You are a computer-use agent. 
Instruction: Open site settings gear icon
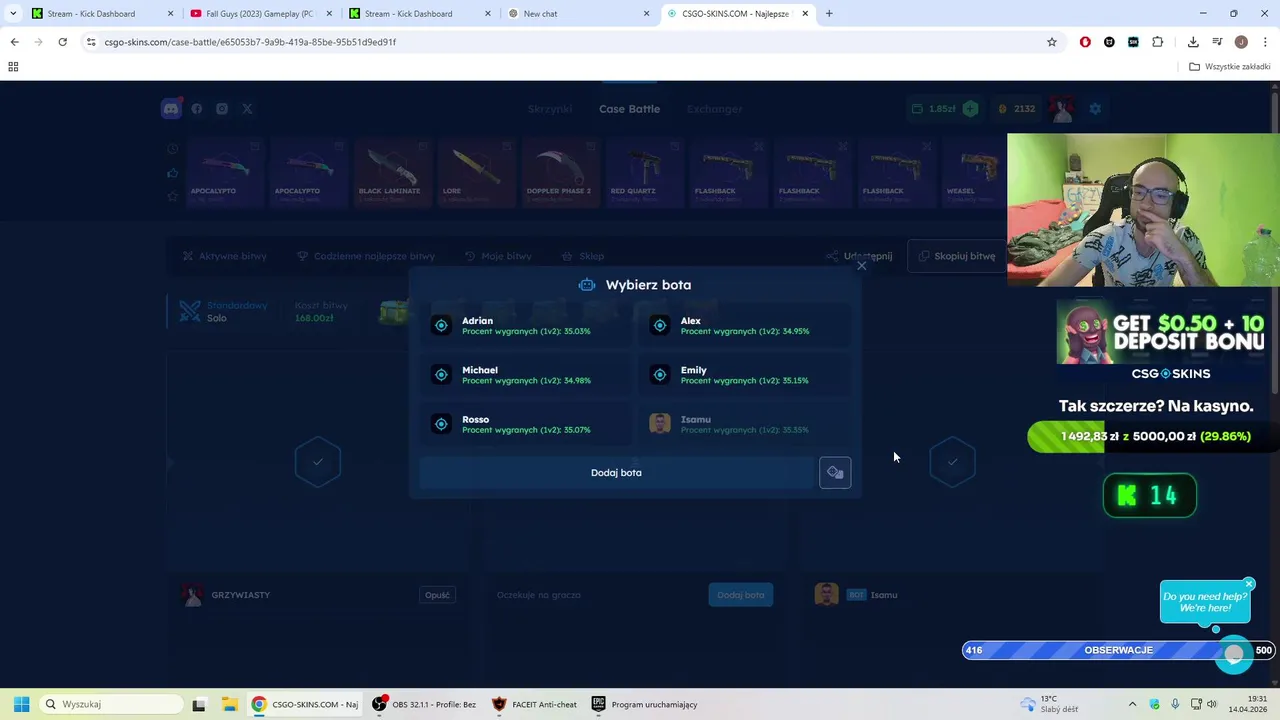pyautogui.click(x=1095, y=109)
